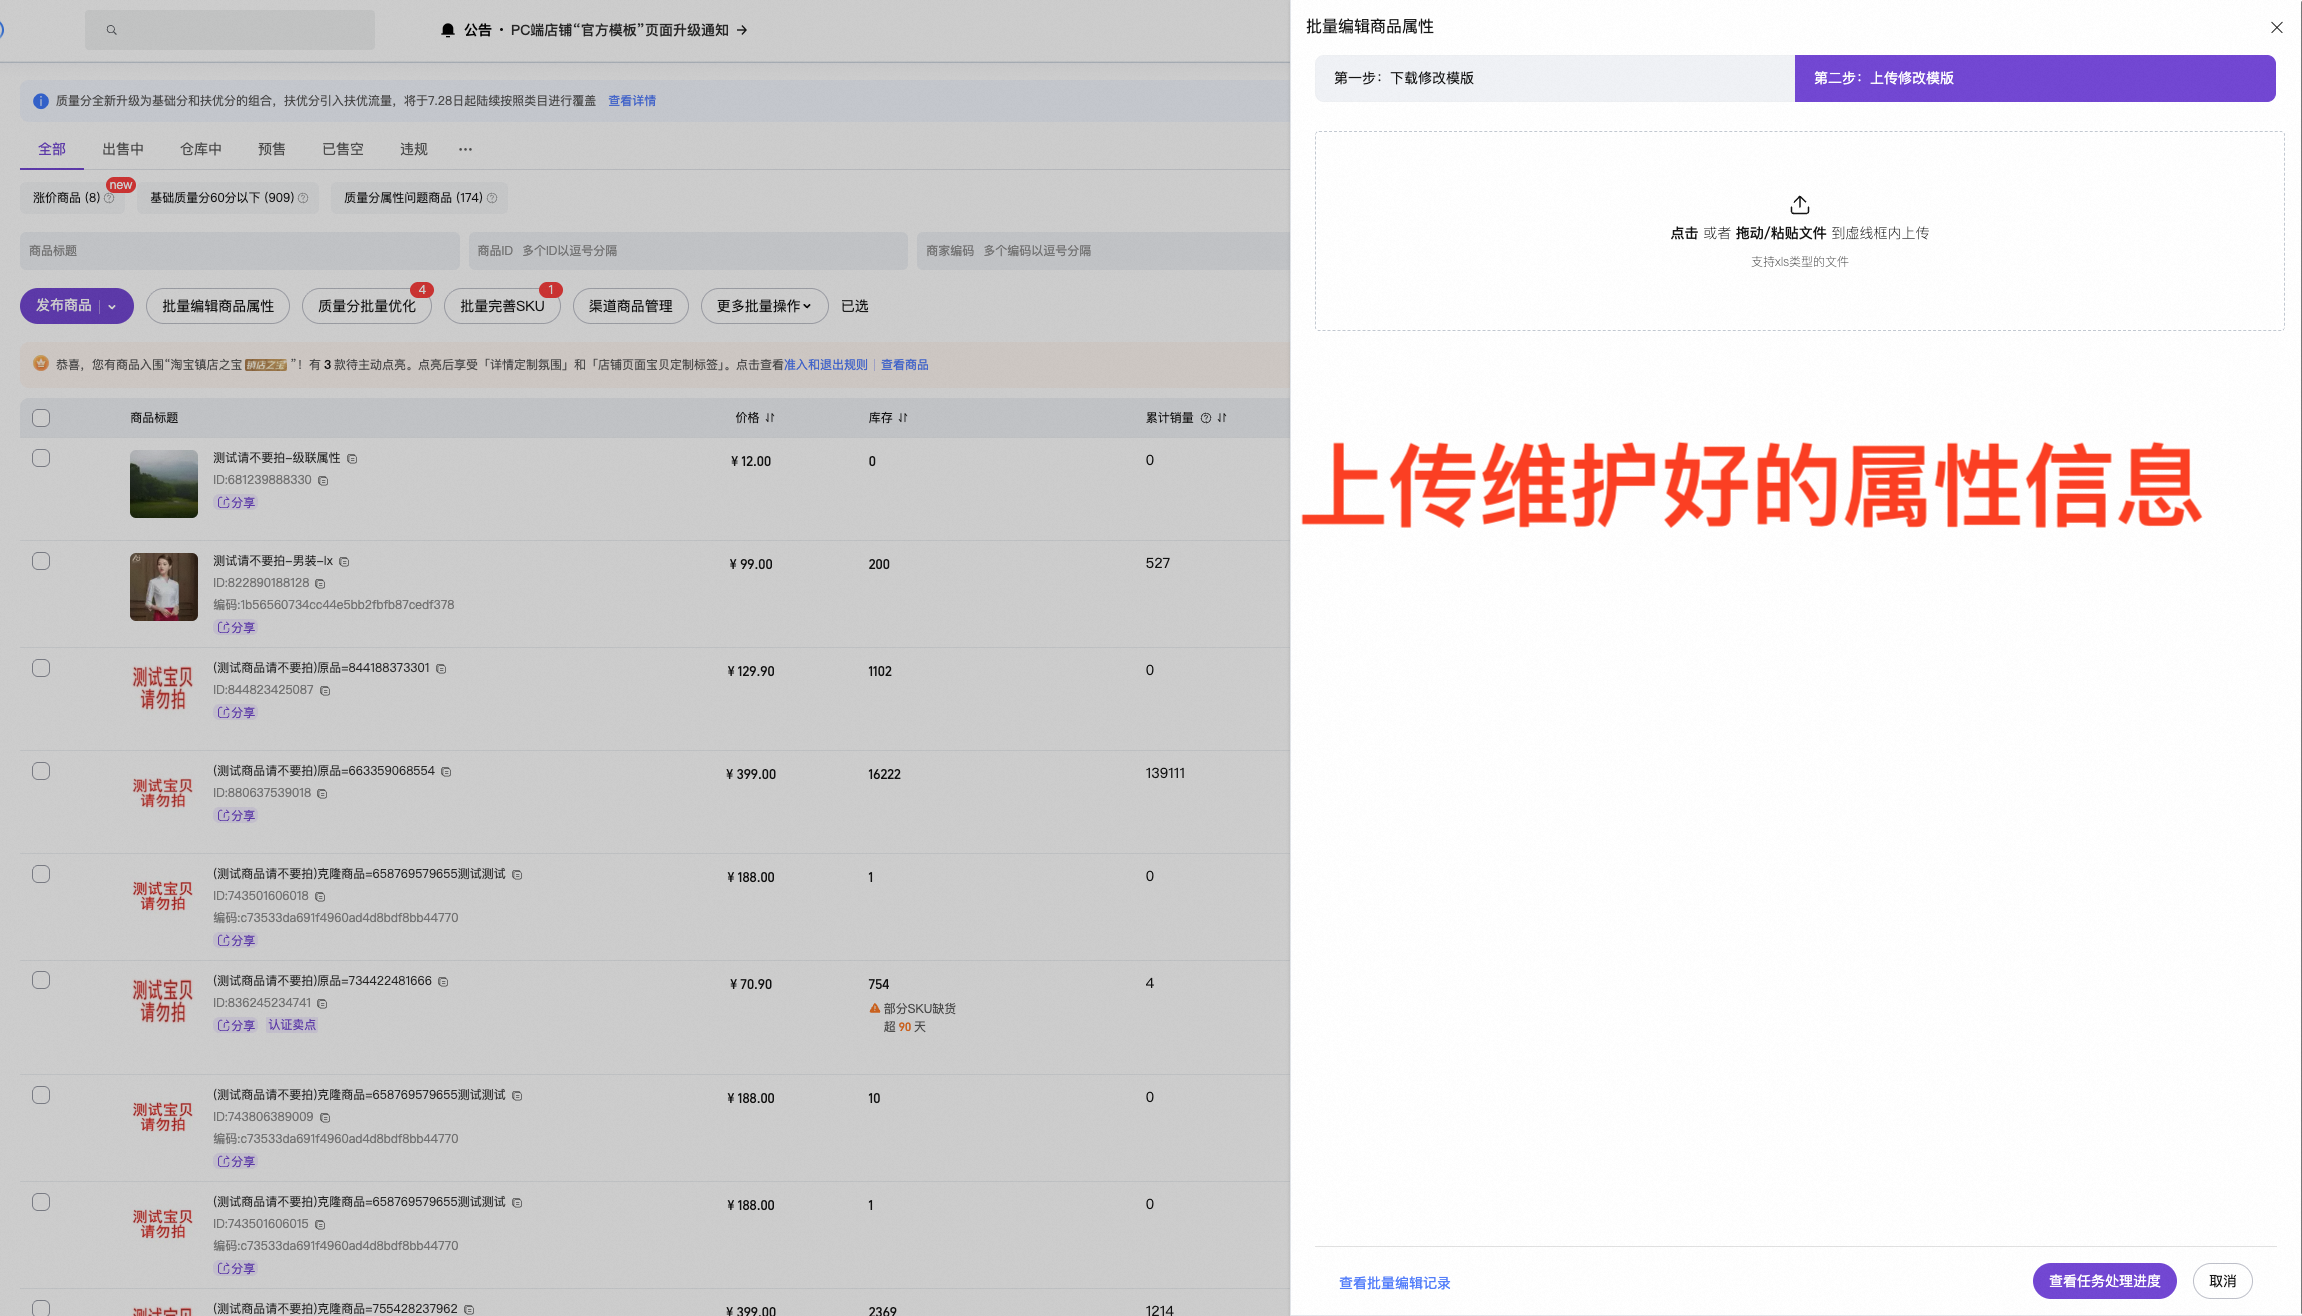Click the 商品ID input field

point(688,251)
